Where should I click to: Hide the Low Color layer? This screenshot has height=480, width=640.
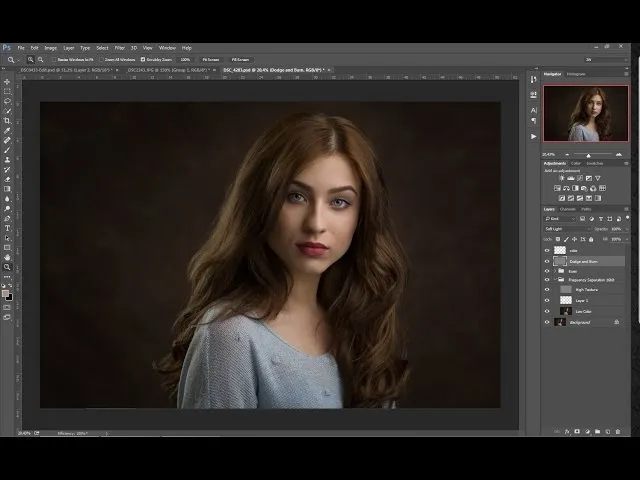point(547,311)
